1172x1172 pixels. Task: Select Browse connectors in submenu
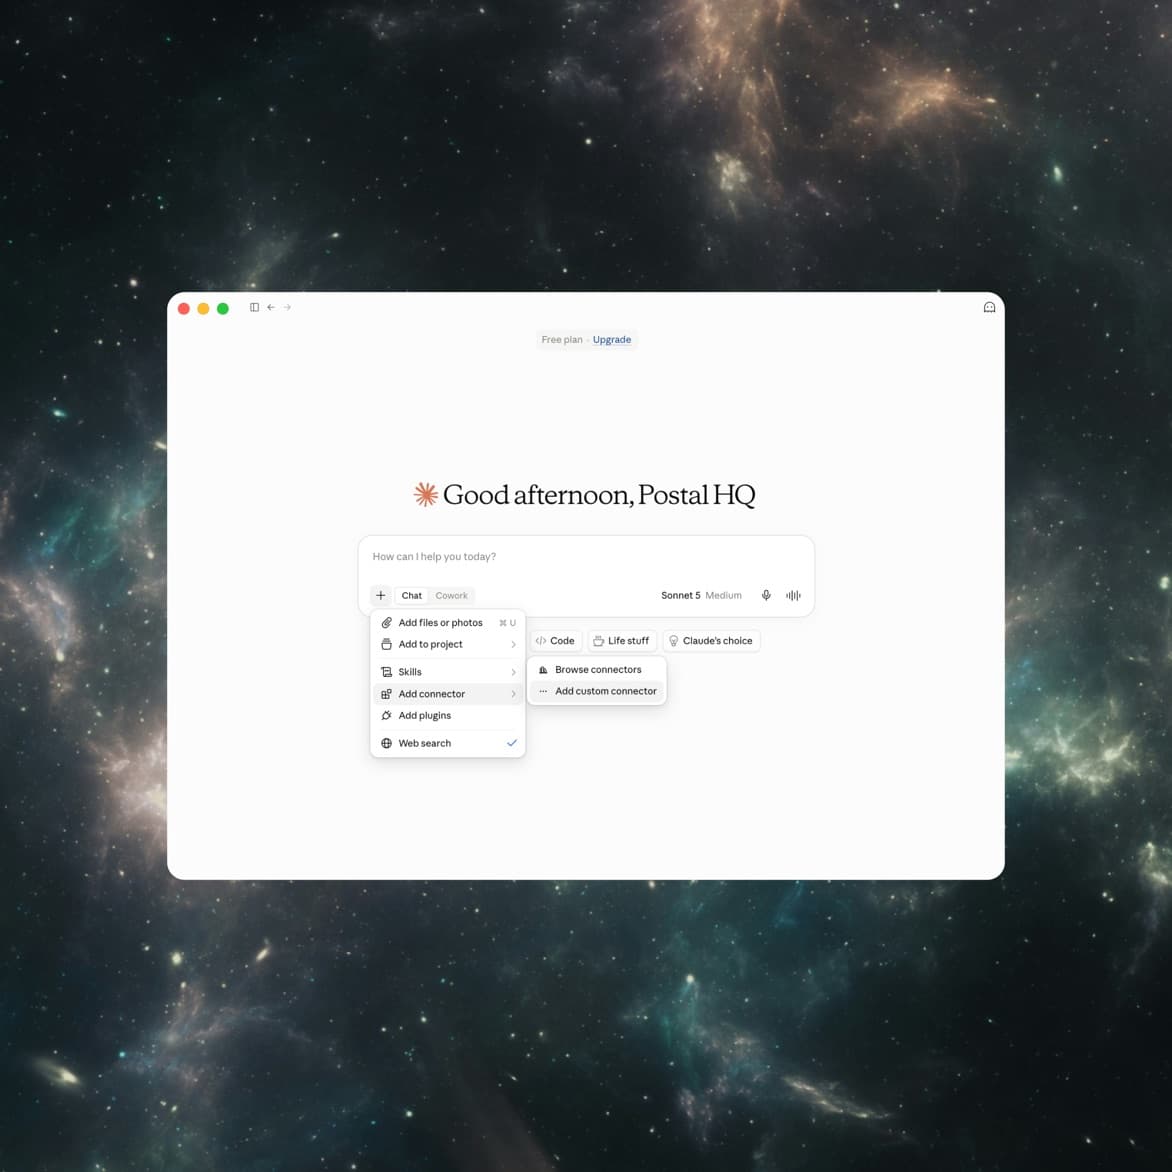click(x=596, y=670)
